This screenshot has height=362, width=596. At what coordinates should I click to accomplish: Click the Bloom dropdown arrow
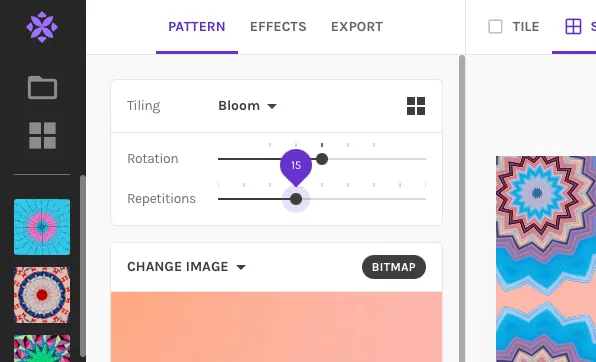click(x=272, y=106)
